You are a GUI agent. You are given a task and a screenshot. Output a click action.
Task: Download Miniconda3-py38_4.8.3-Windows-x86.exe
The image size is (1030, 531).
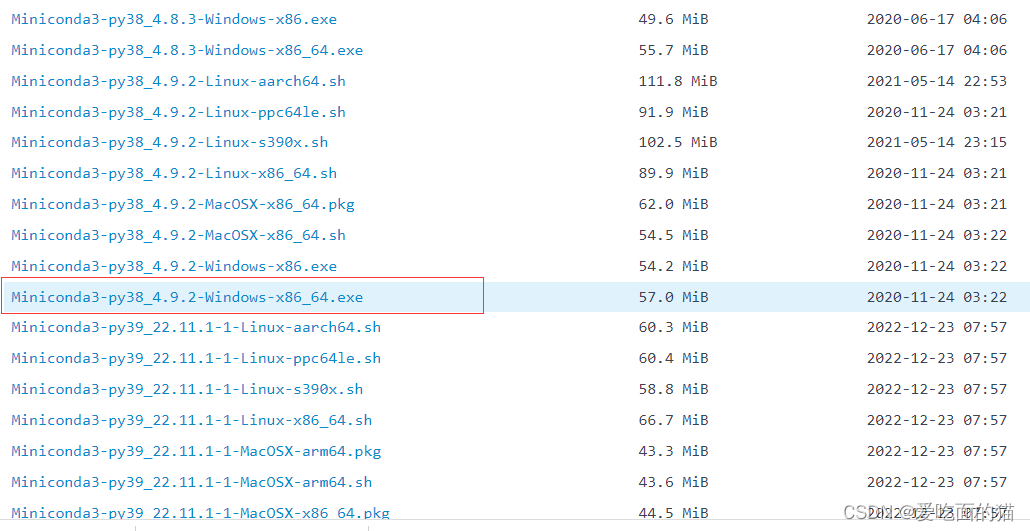174,19
